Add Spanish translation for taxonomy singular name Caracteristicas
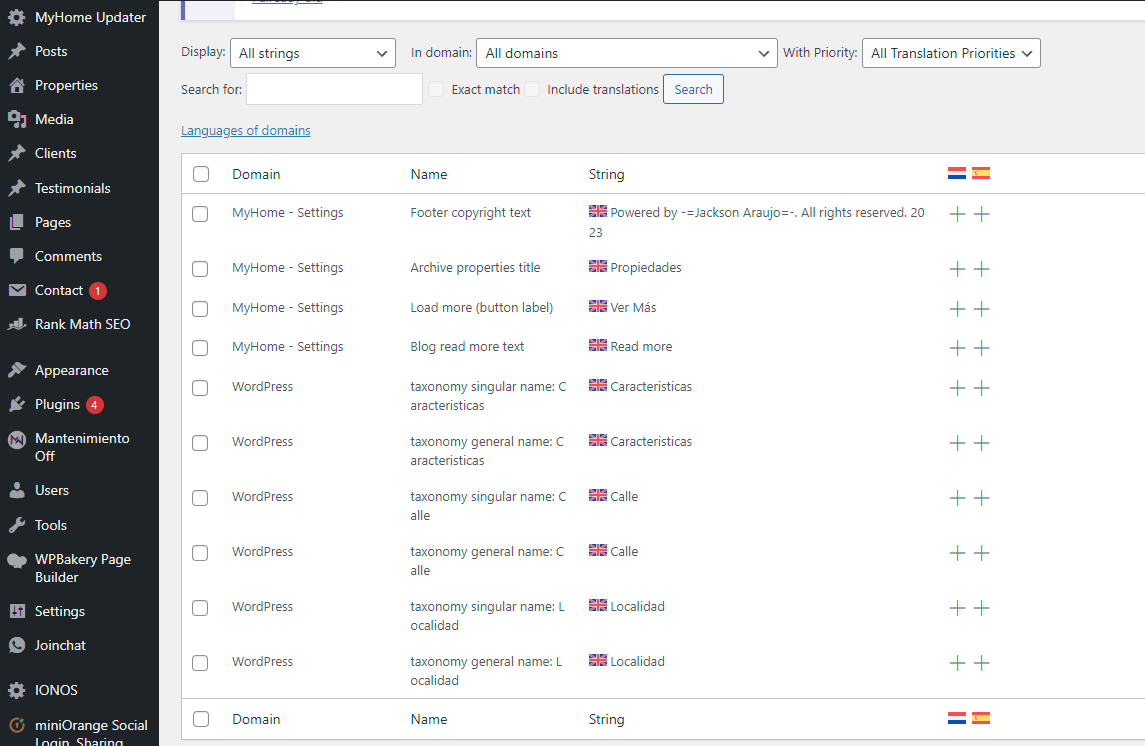This screenshot has height=746, width=1145. click(981, 388)
